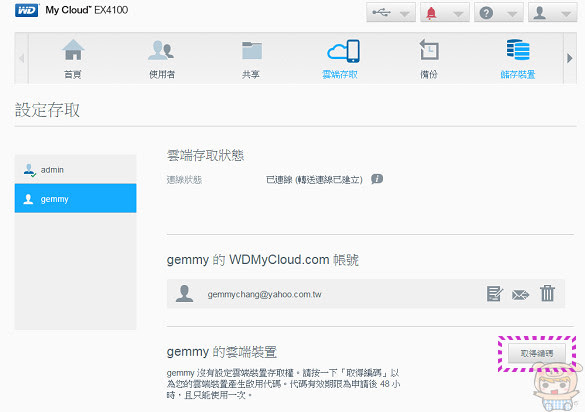Click the 取得編碼 get code button
The image size is (585, 412).
coord(537,353)
